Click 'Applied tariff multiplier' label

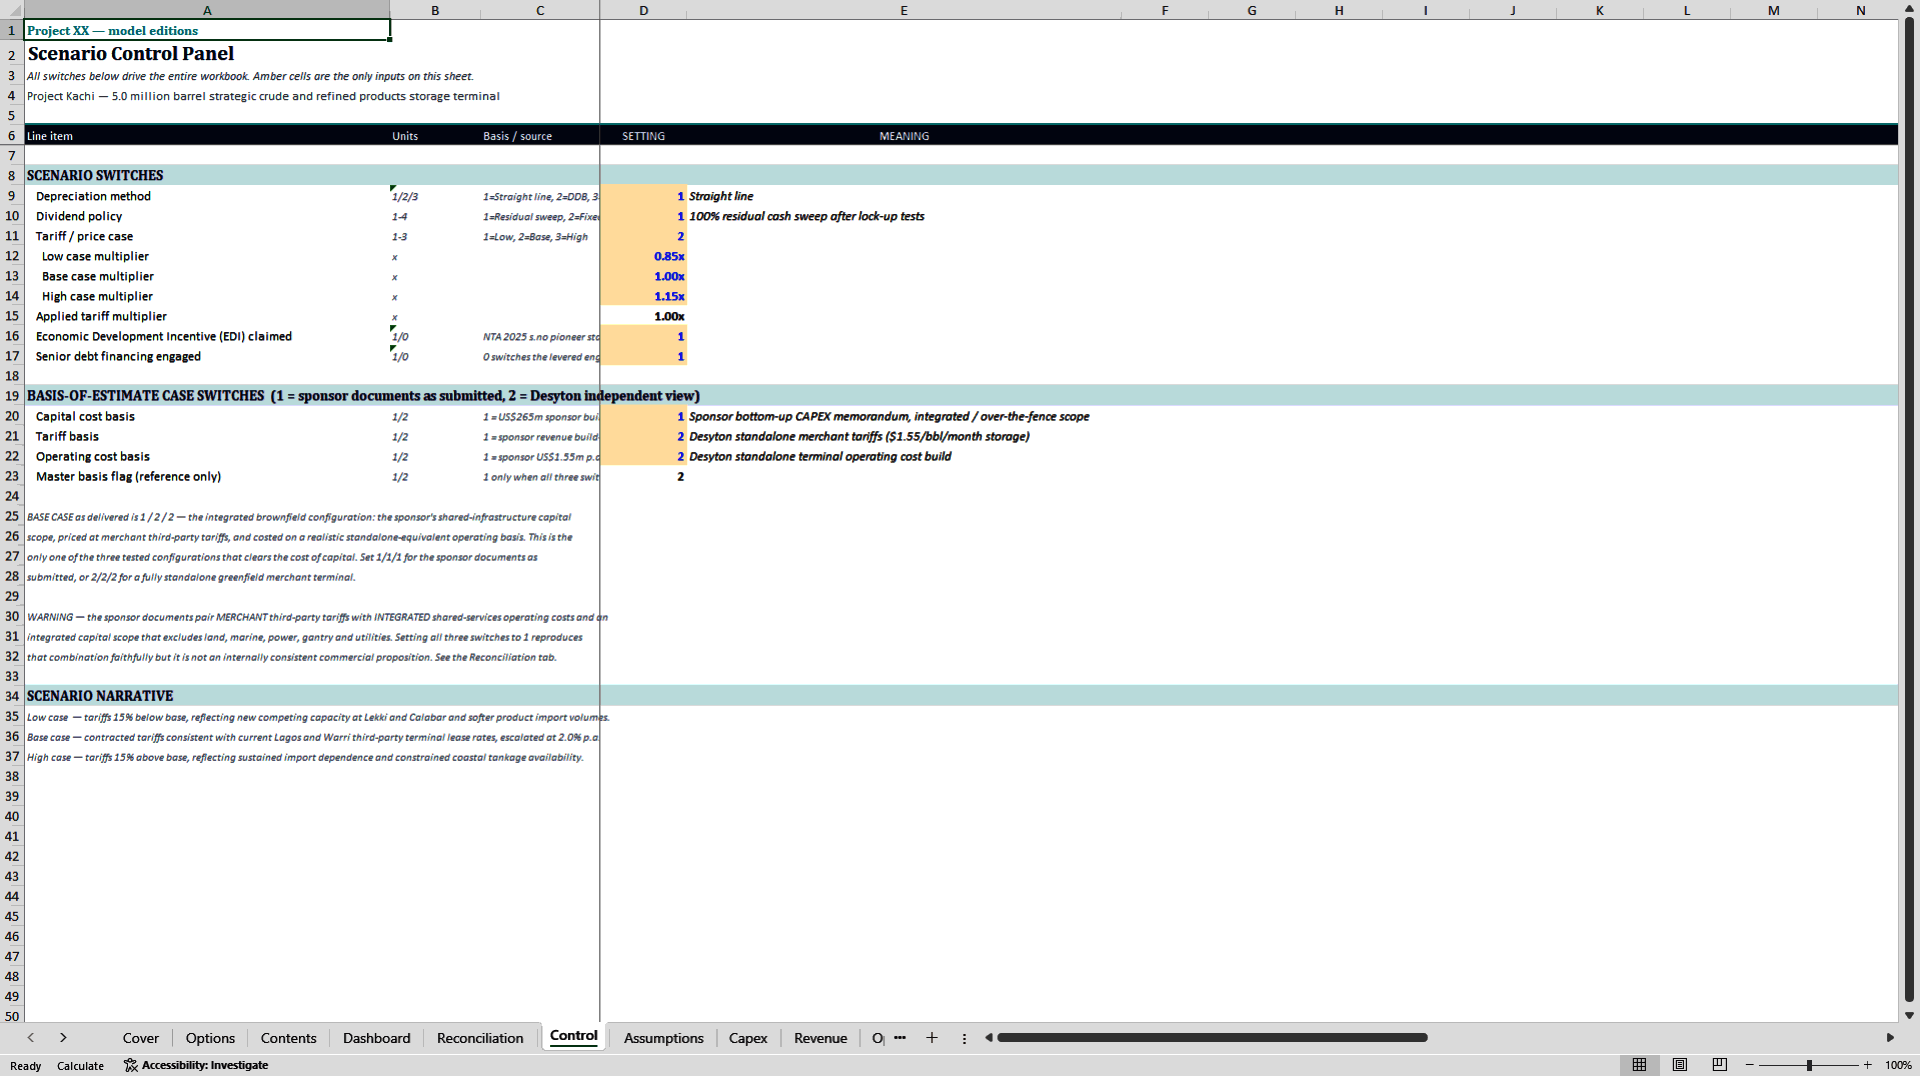[101, 316]
